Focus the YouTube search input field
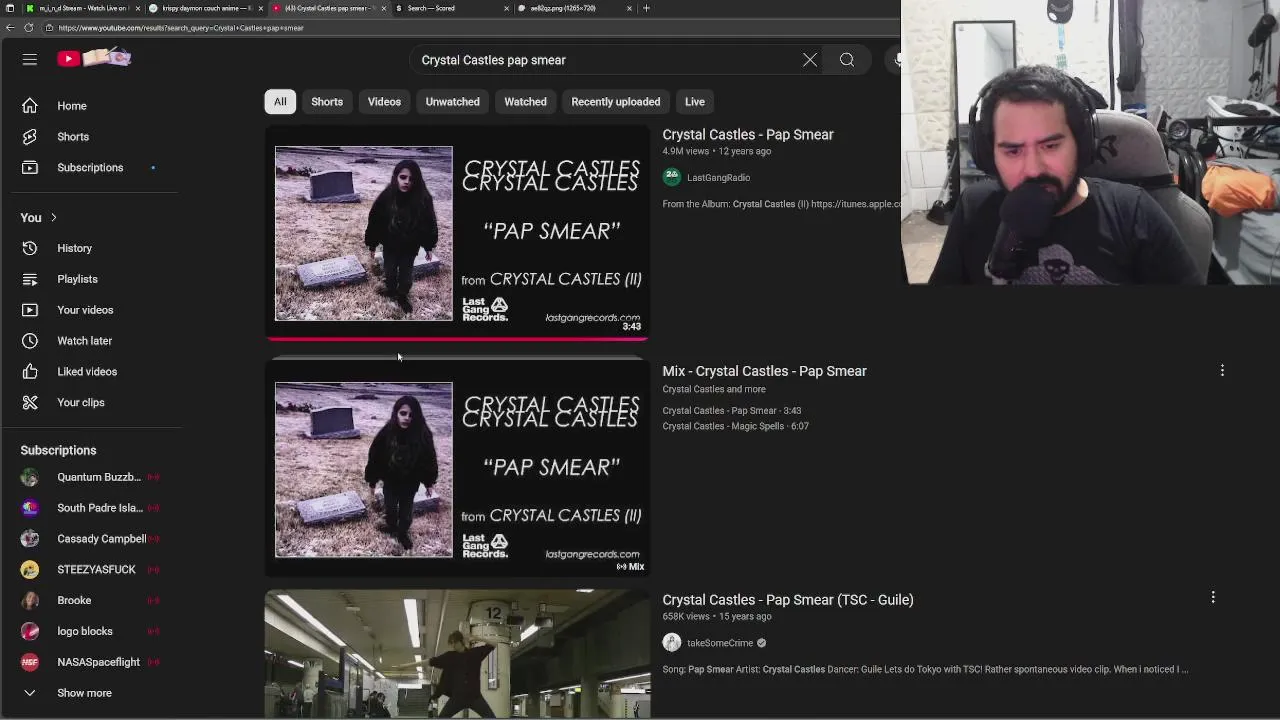 coord(605,60)
